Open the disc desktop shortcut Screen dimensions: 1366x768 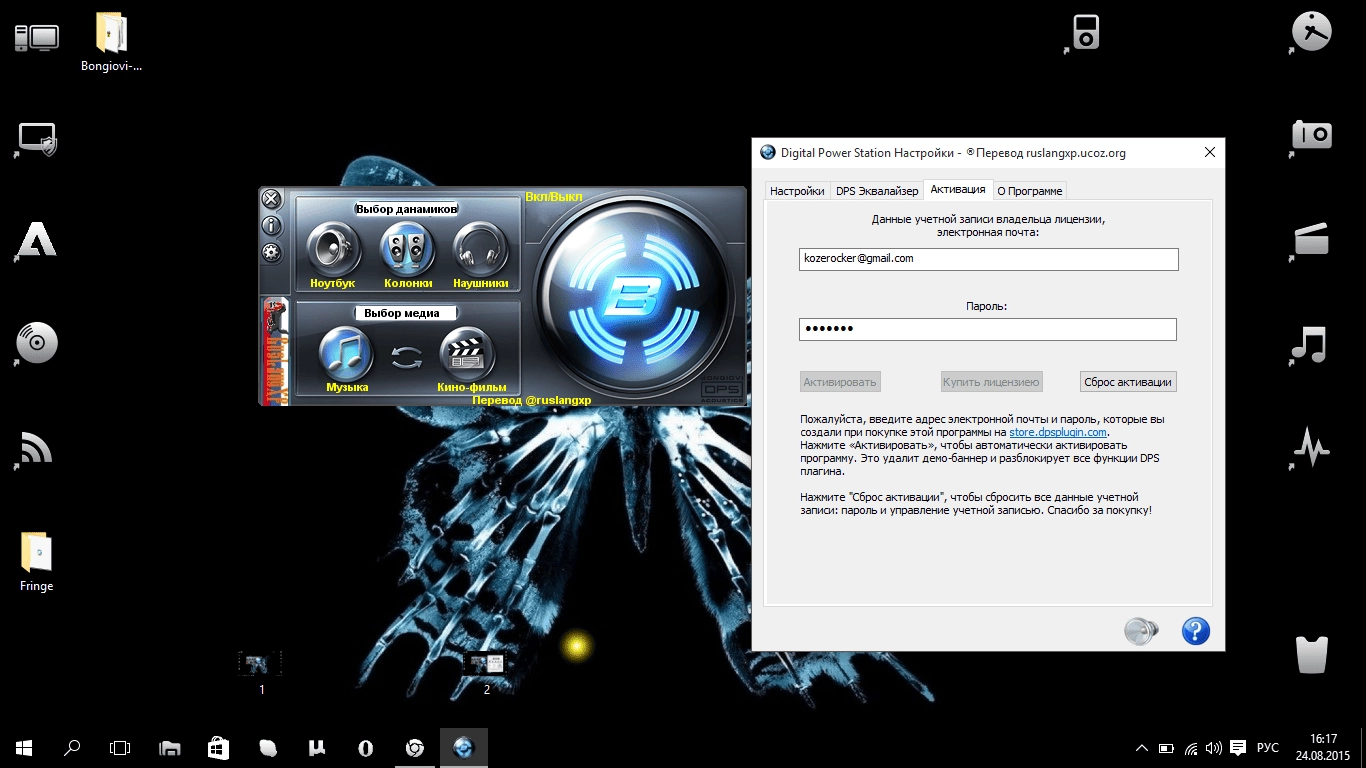click(37, 344)
